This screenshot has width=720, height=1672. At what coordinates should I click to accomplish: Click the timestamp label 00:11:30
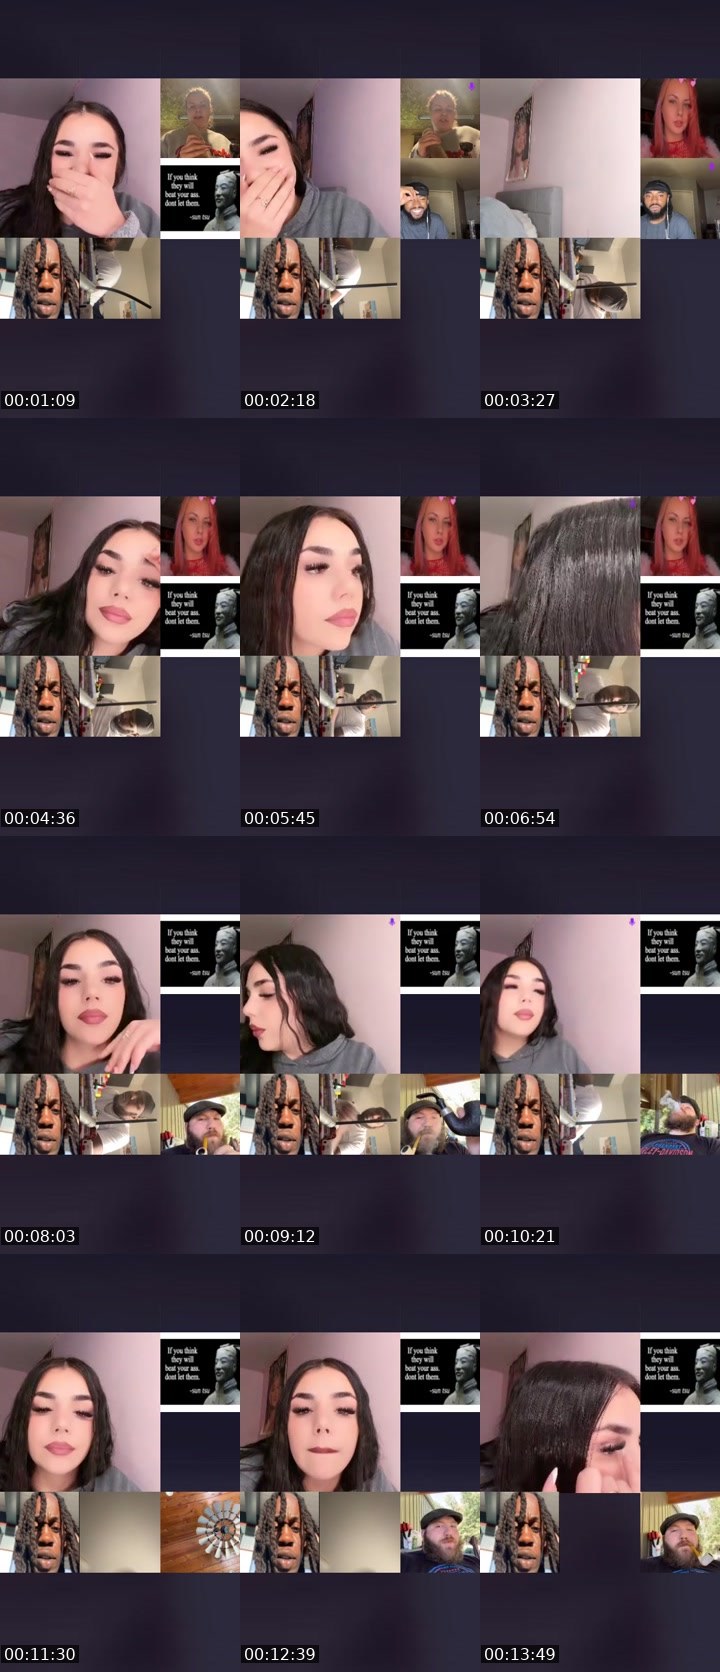click(40, 1654)
